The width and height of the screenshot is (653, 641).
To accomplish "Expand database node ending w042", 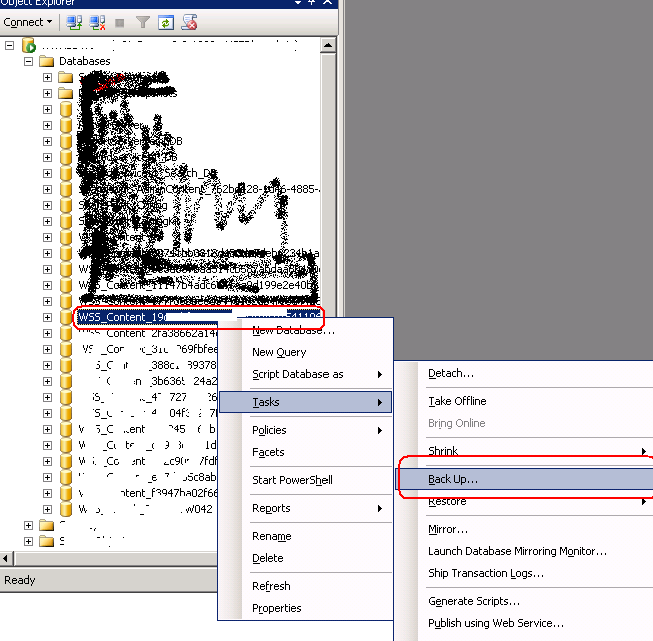I will pyautogui.click(x=47, y=509).
